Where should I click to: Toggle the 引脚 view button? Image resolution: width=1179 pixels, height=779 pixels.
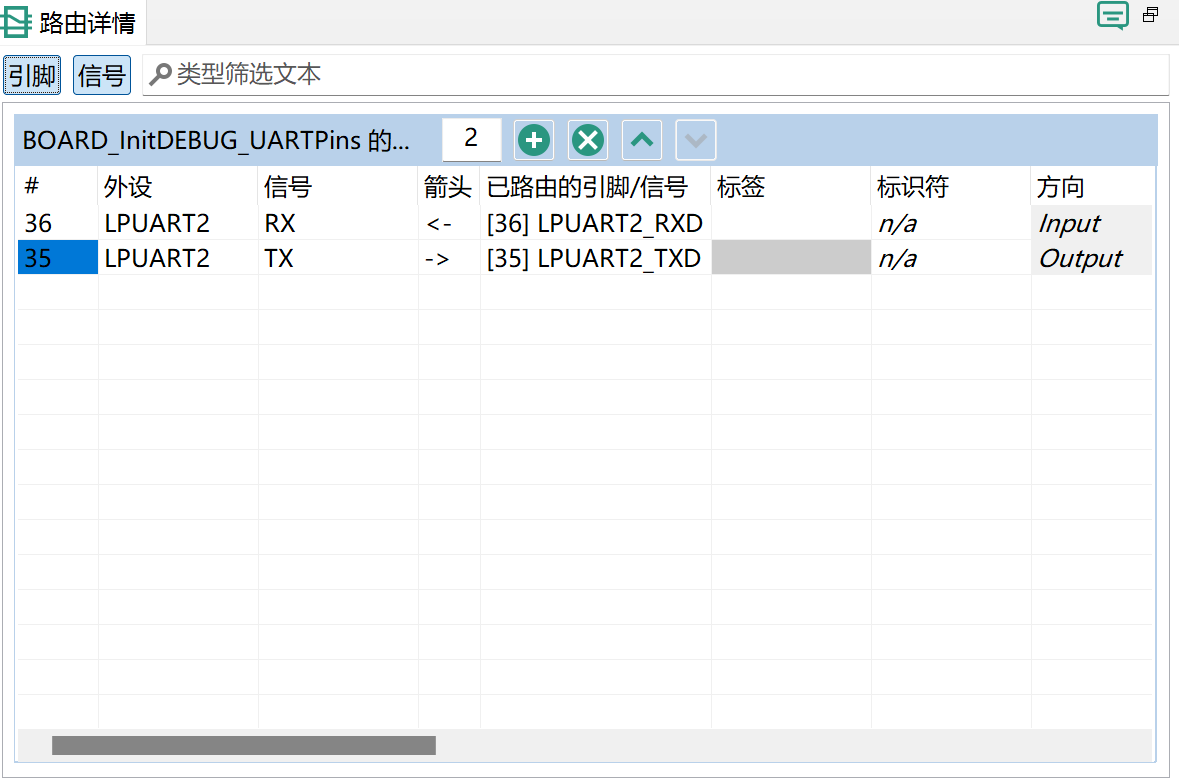pyautogui.click(x=32, y=75)
